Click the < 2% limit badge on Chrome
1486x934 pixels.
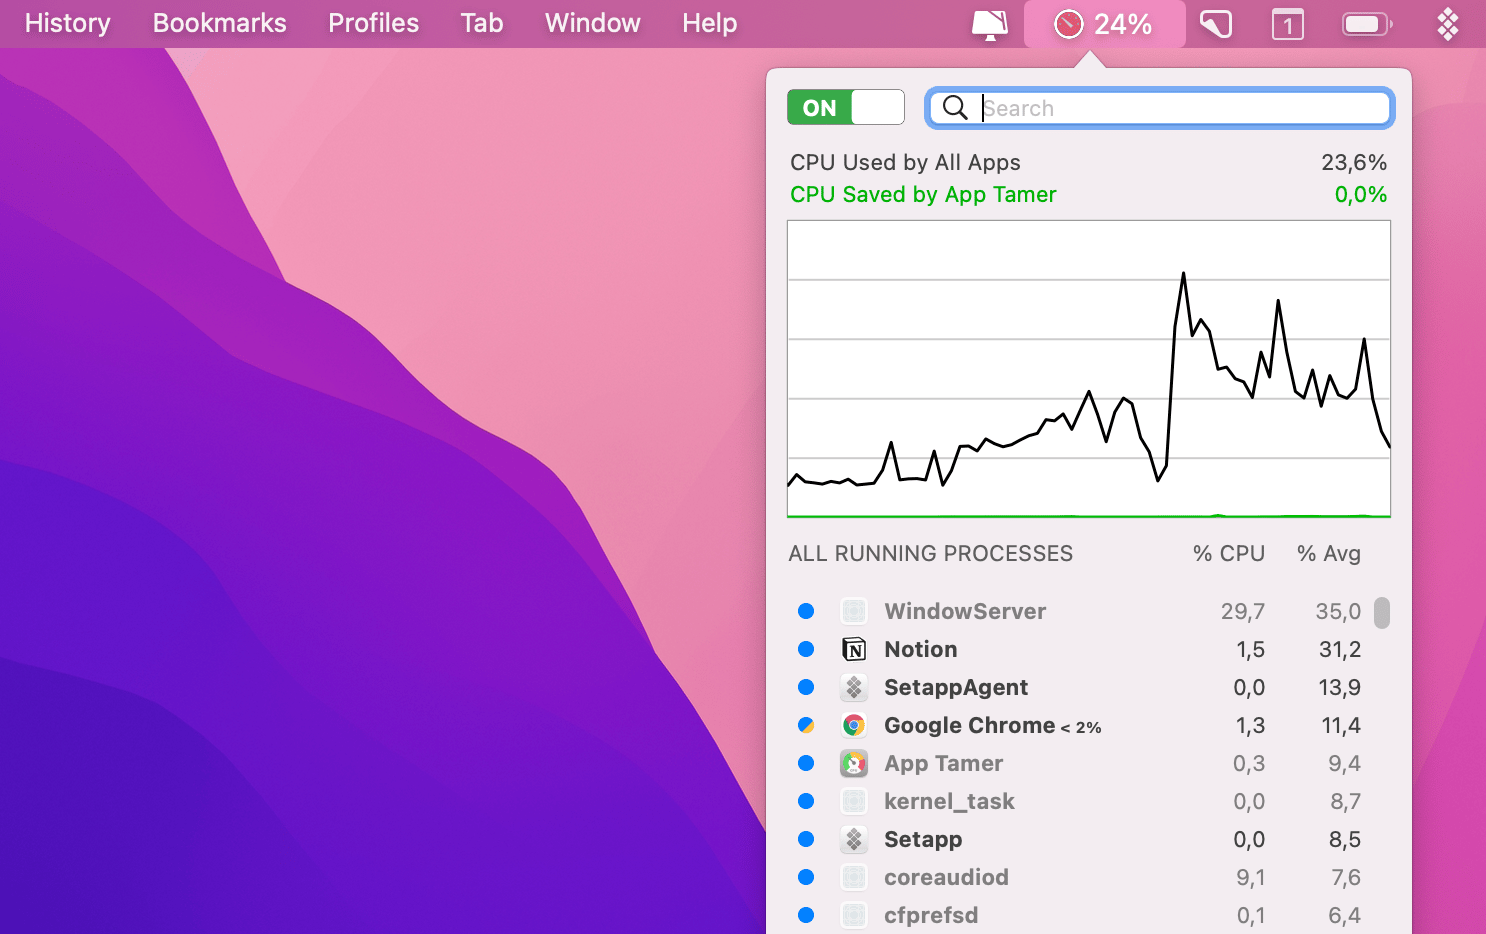click(x=1081, y=727)
